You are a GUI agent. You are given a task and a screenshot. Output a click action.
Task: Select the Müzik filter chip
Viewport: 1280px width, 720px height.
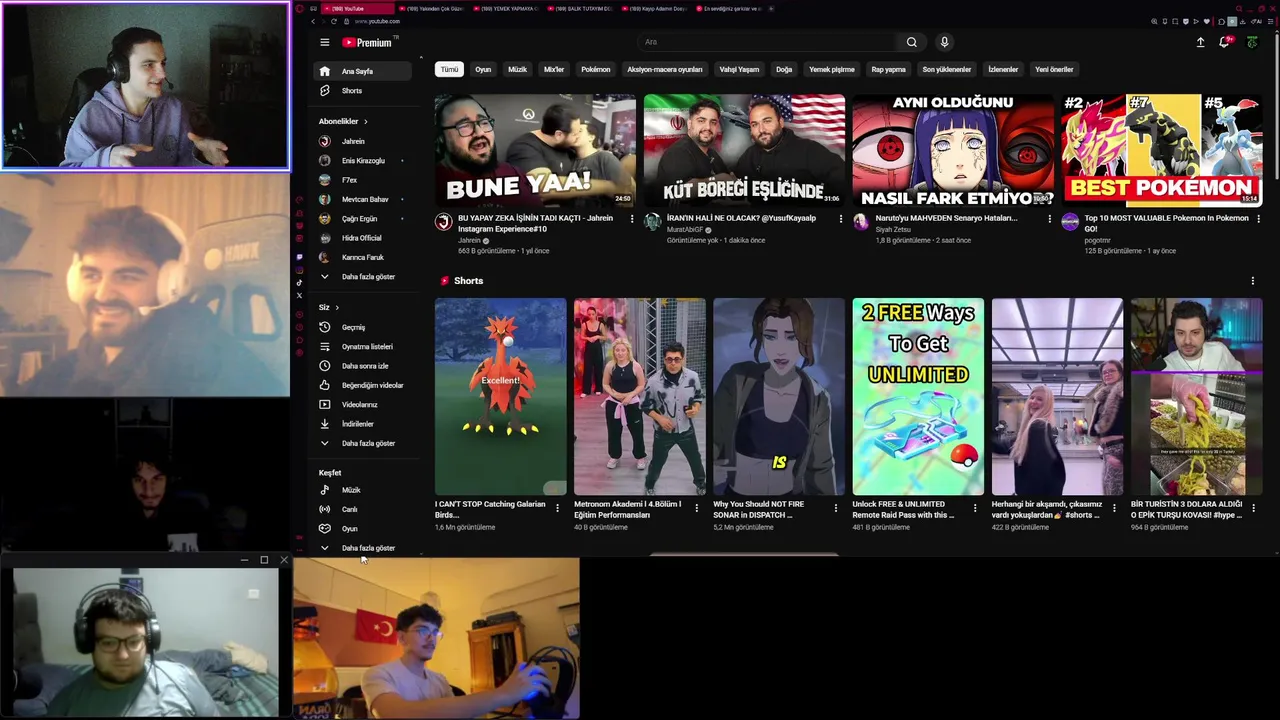tap(517, 69)
